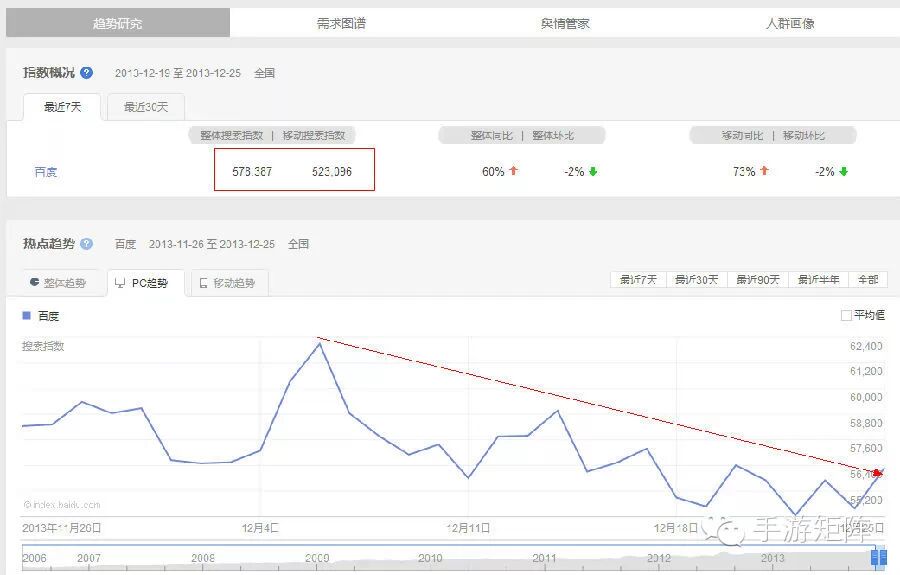
Task: Click the 全国 region in 热点趋势
Action: tap(298, 244)
